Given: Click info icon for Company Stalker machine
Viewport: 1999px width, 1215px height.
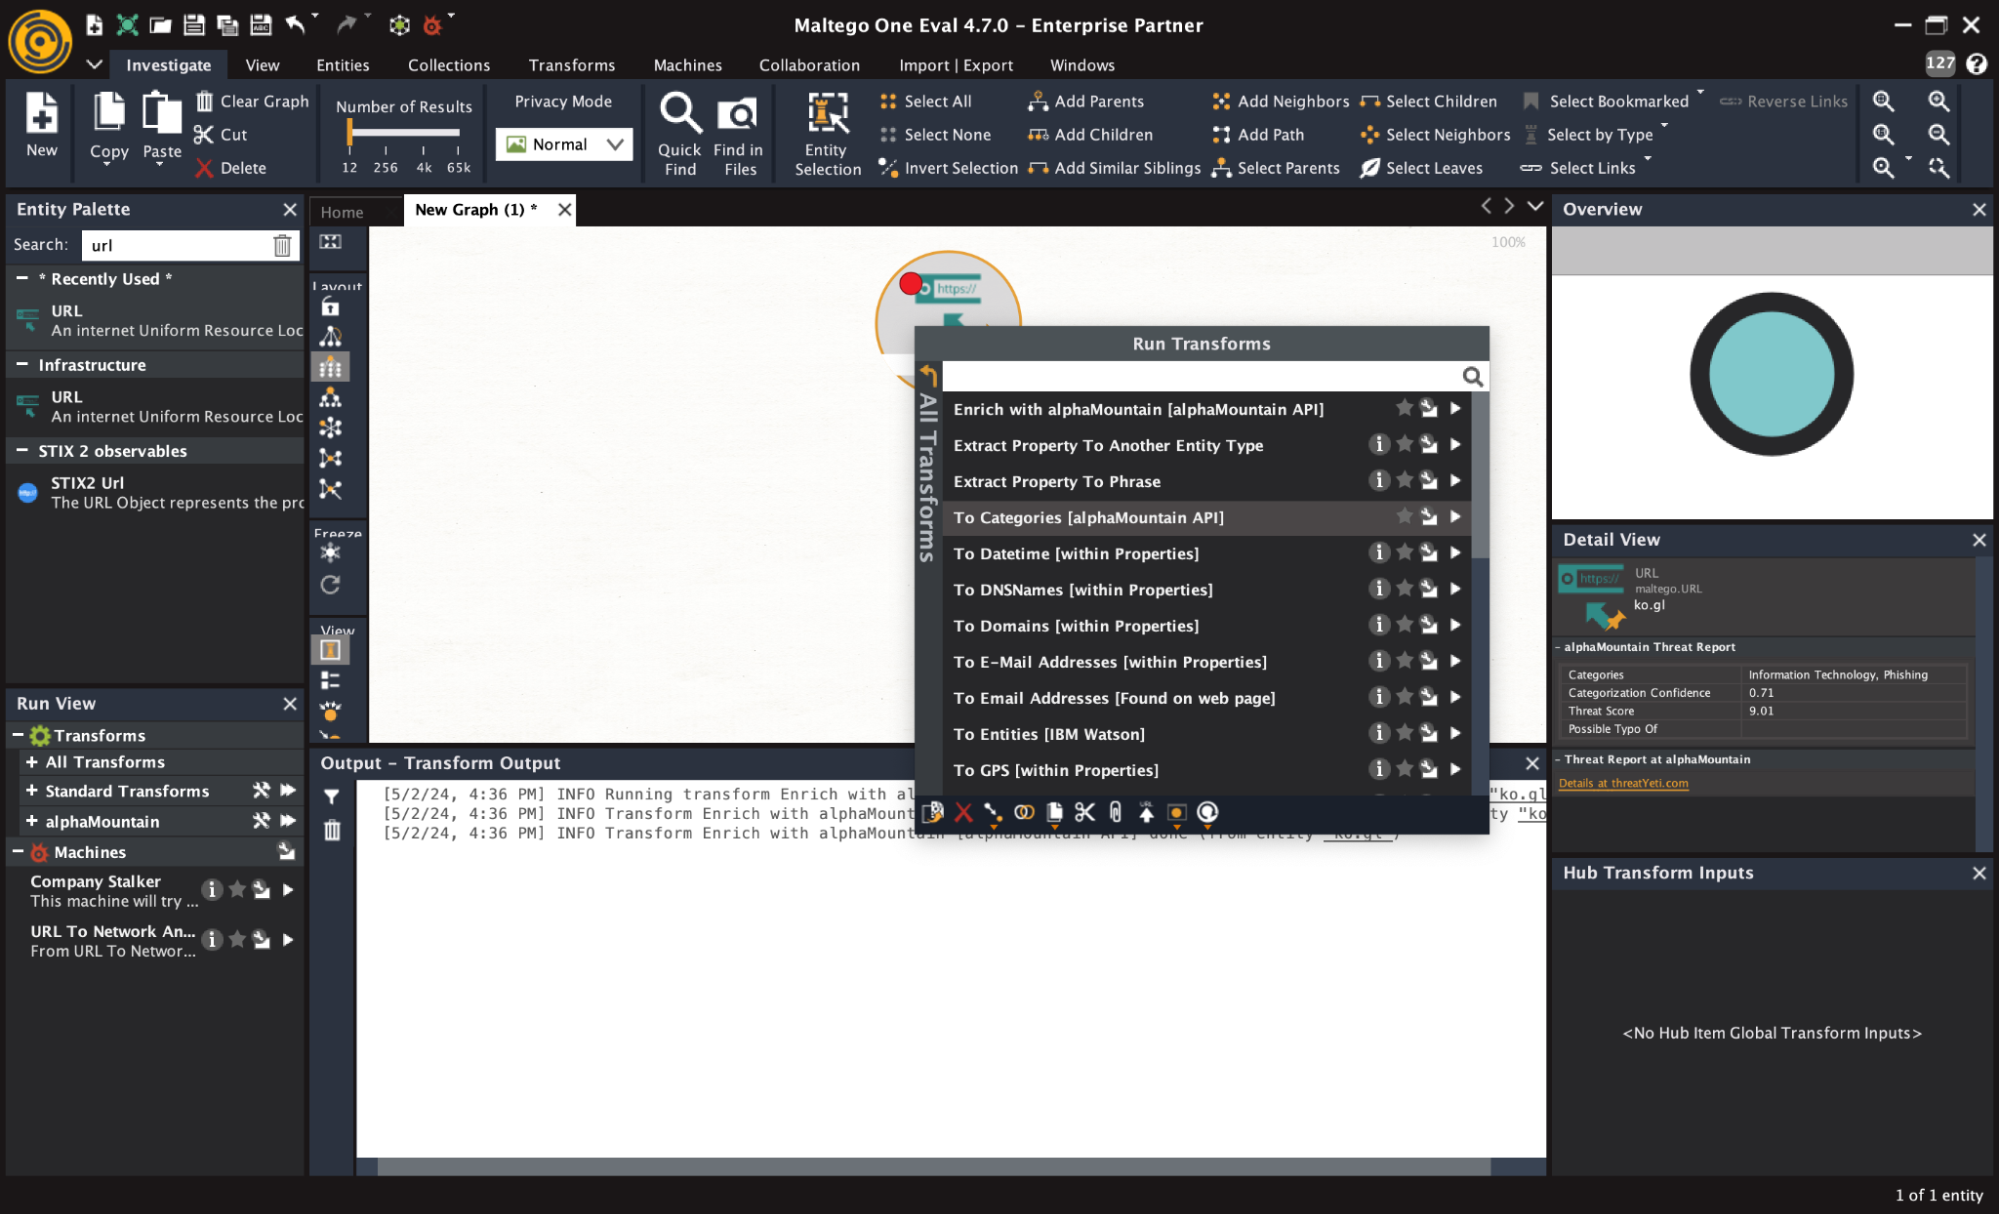Looking at the screenshot, I should click(x=211, y=889).
